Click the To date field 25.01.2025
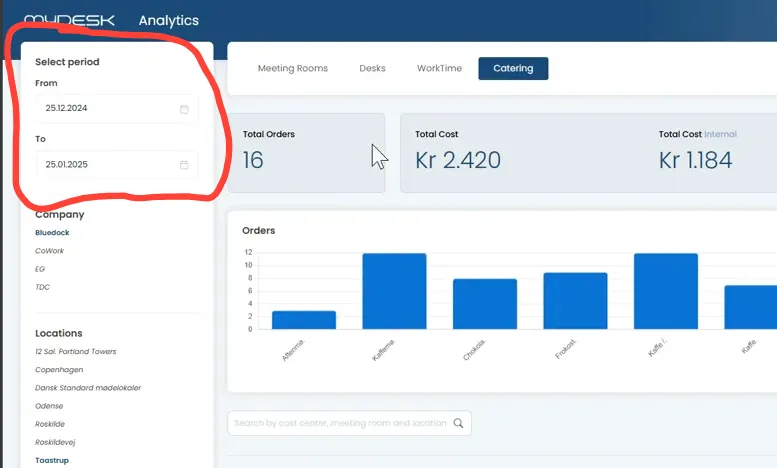Viewport: 777px width, 468px height. [117, 165]
